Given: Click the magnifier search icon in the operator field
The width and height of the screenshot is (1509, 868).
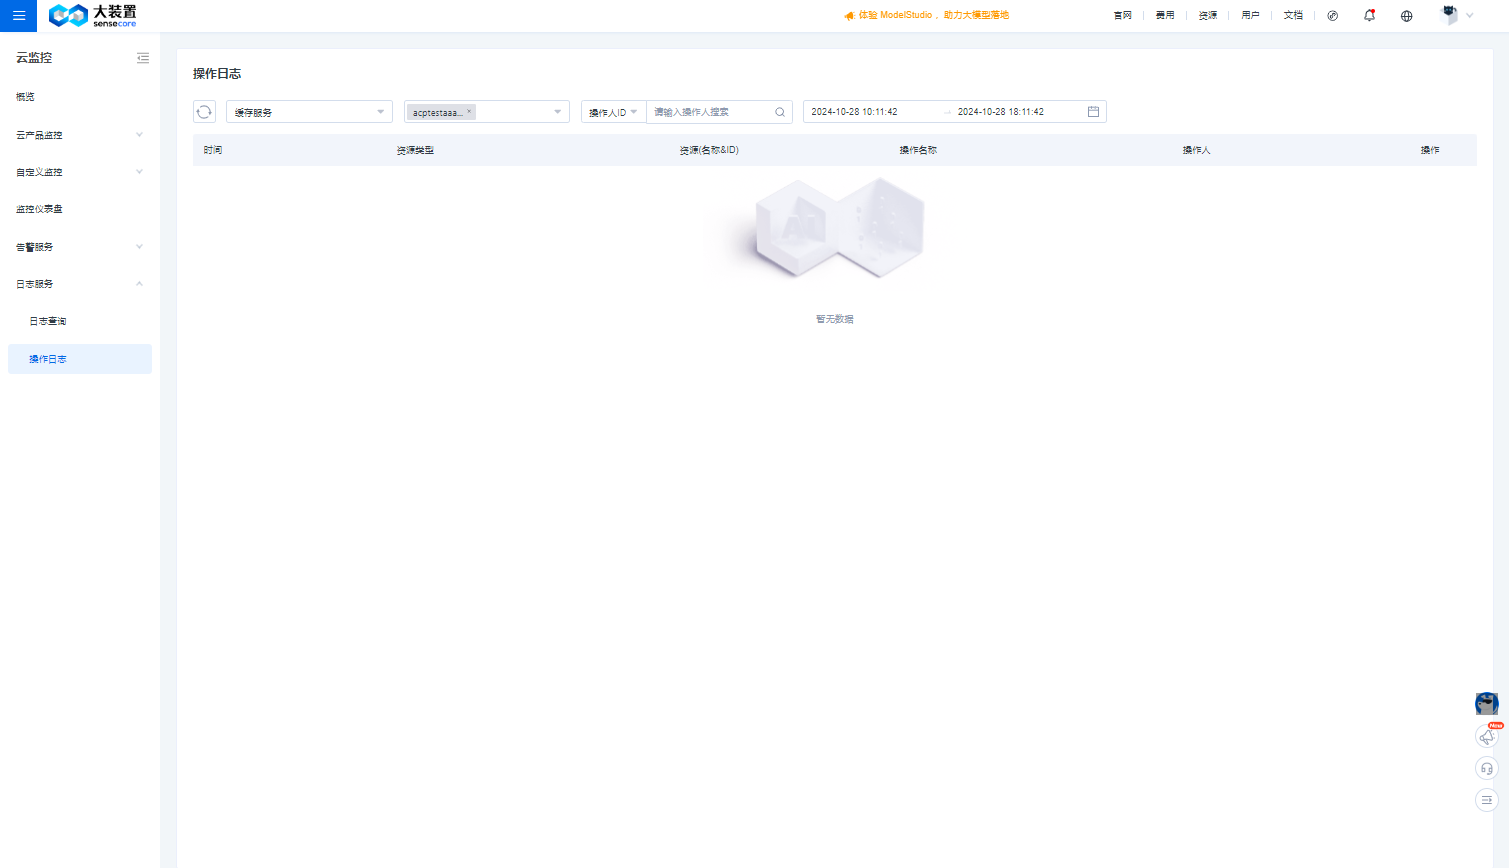Looking at the screenshot, I should tap(780, 112).
